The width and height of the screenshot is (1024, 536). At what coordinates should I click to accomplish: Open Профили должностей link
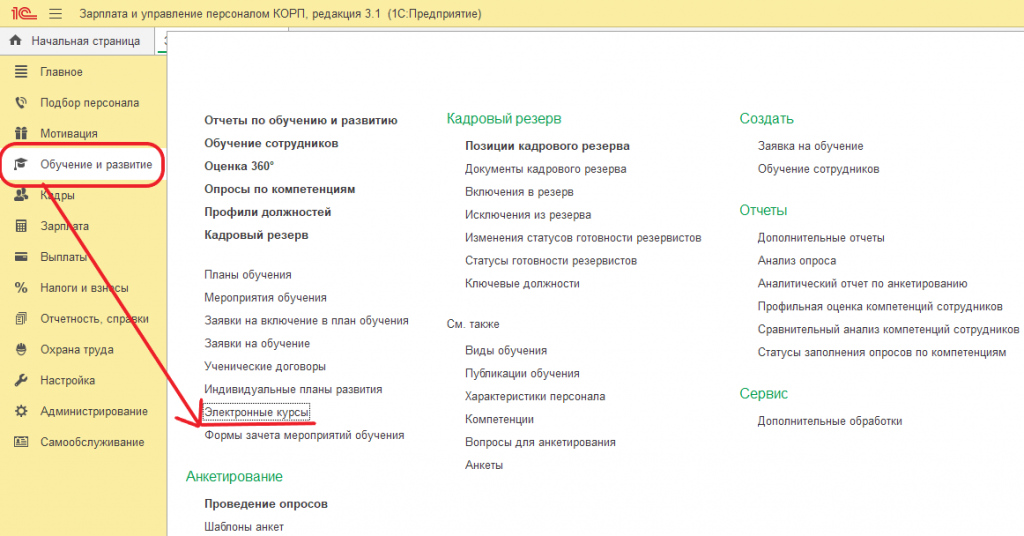(268, 212)
